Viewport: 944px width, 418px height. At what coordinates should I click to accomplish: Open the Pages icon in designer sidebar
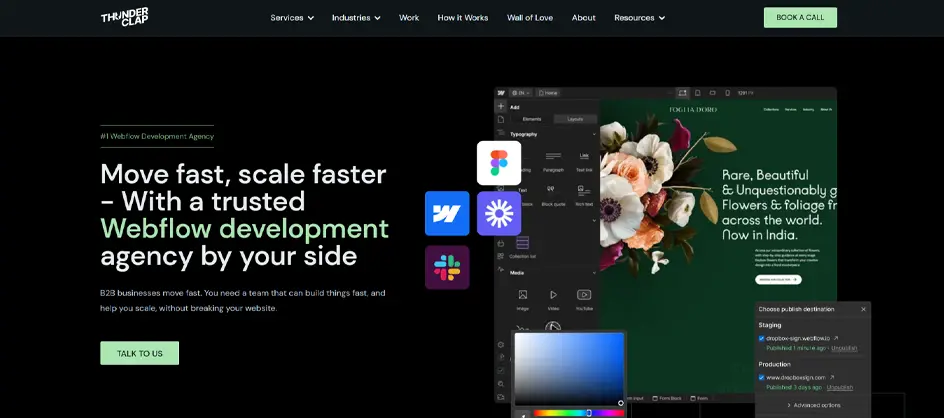501,119
